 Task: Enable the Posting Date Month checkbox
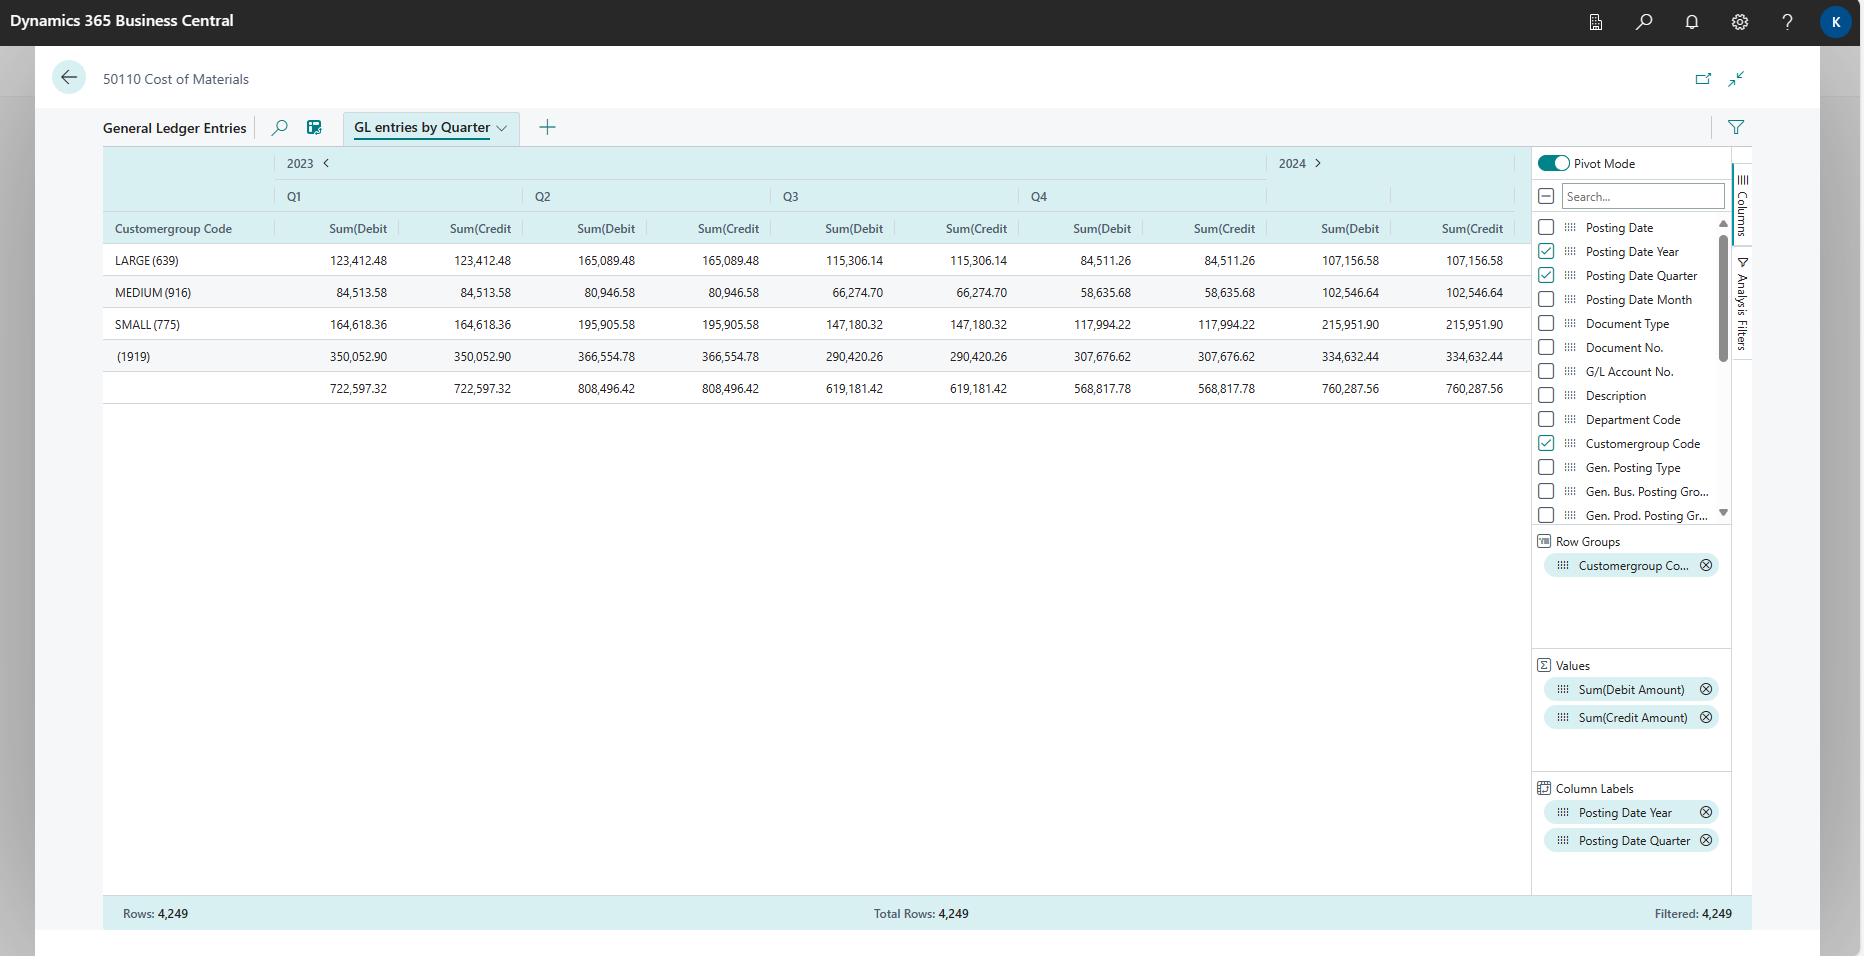1547,299
